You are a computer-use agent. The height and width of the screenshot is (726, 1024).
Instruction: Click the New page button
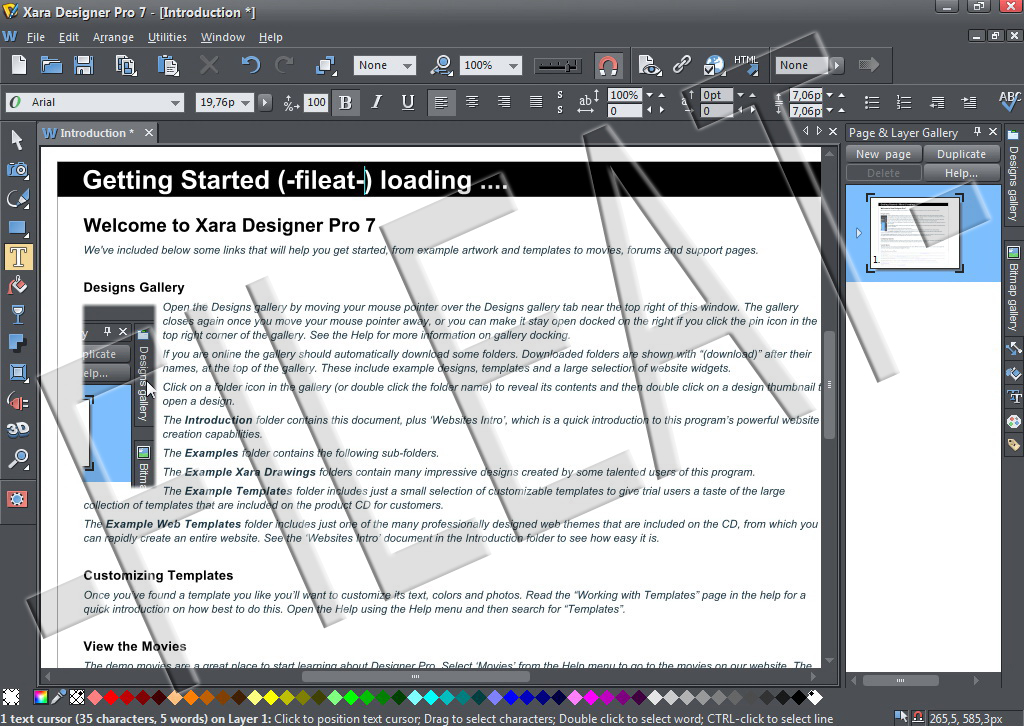click(884, 154)
